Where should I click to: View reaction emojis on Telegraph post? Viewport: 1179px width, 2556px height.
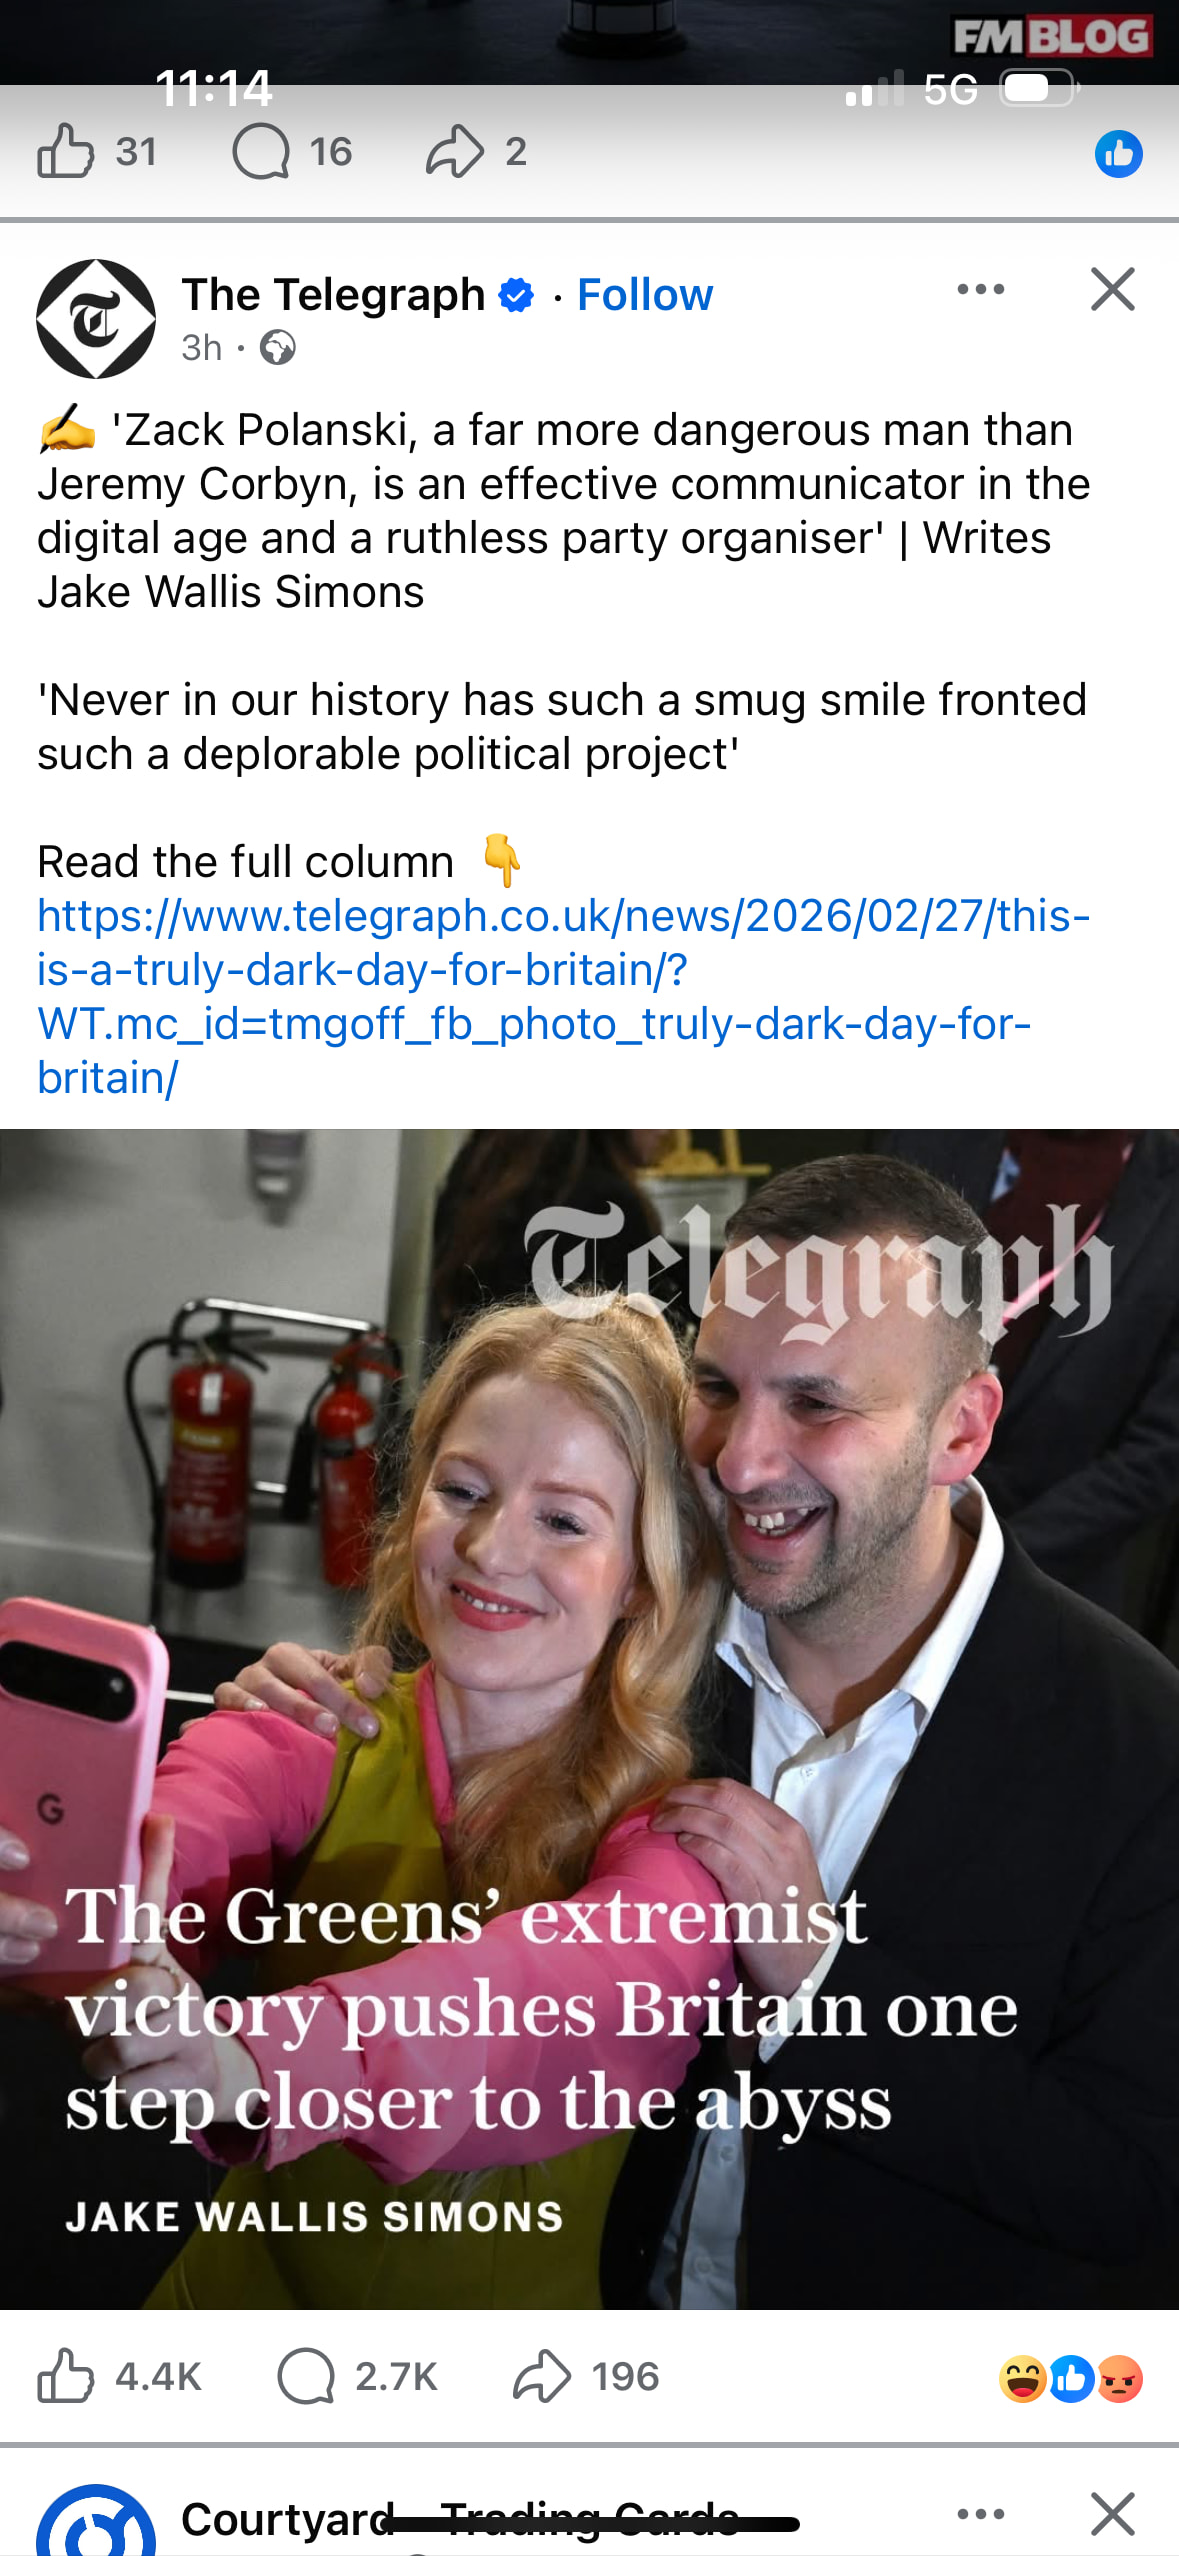click(1070, 2378)
